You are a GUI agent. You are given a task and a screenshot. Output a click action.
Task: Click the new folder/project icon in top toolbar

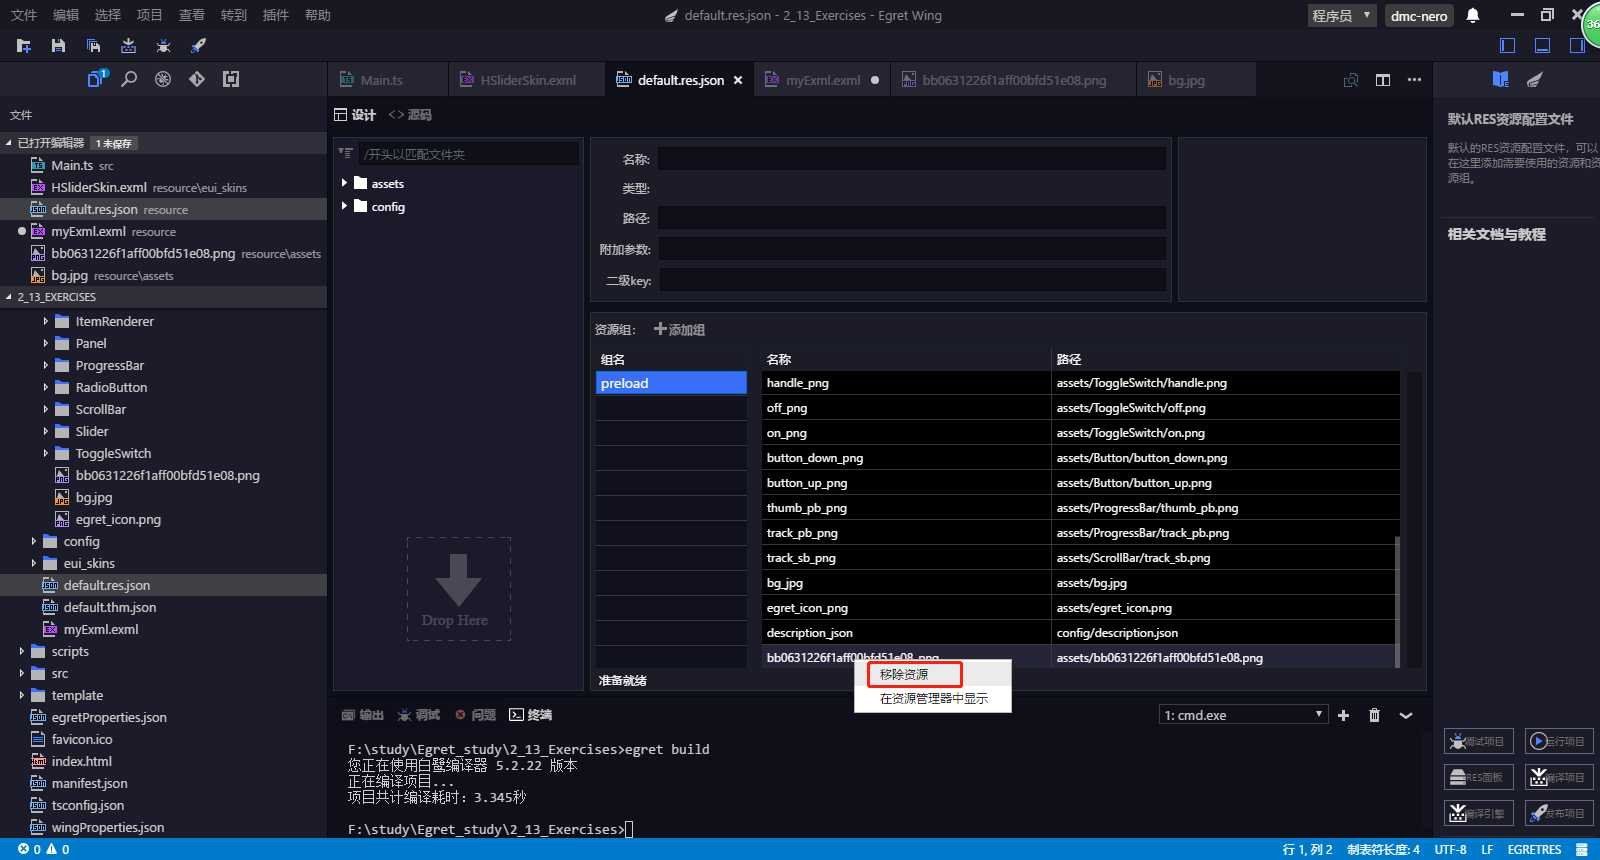[24, 46]
